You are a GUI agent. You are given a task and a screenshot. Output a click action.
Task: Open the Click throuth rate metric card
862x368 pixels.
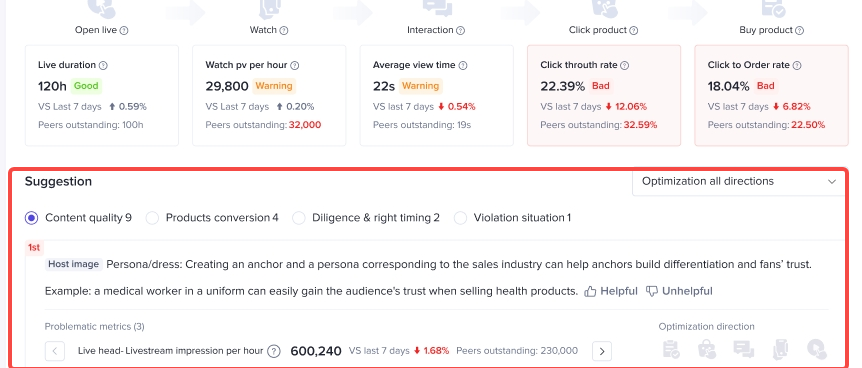click(x=604, y=95)
